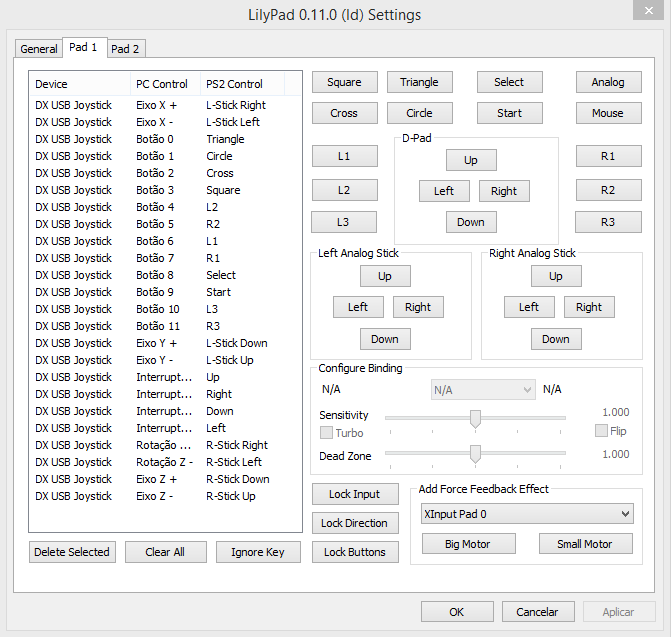Open the Pad 2 tab

click(x=125, y=49)
